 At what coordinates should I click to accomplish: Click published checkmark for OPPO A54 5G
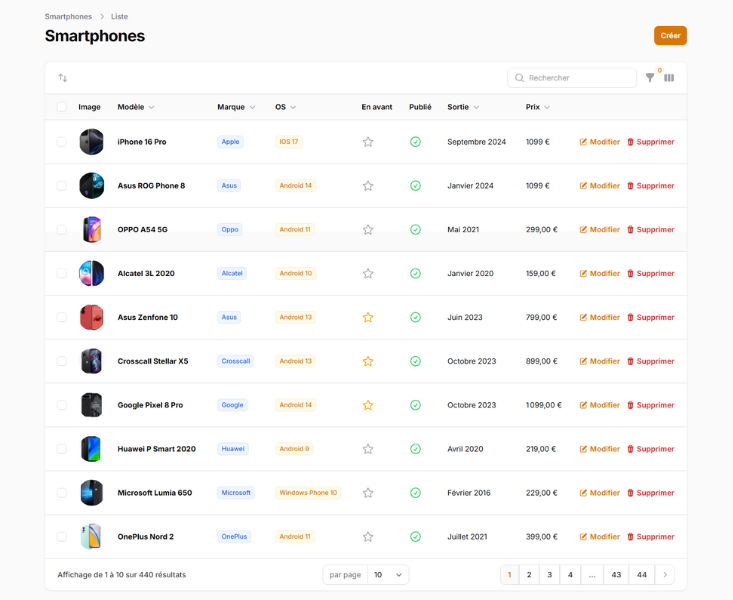coord(415,230)
